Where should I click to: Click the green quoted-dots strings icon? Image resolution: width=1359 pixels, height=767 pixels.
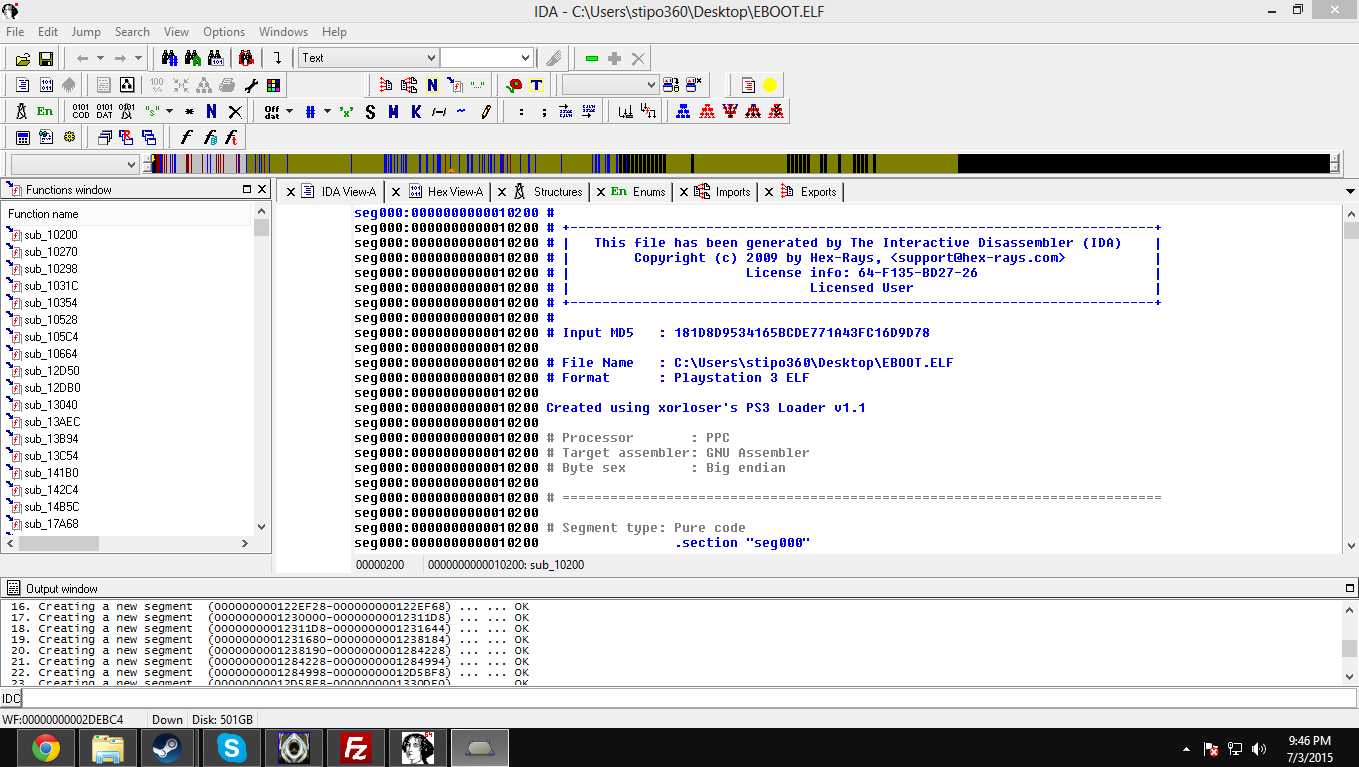click(478, 85)
